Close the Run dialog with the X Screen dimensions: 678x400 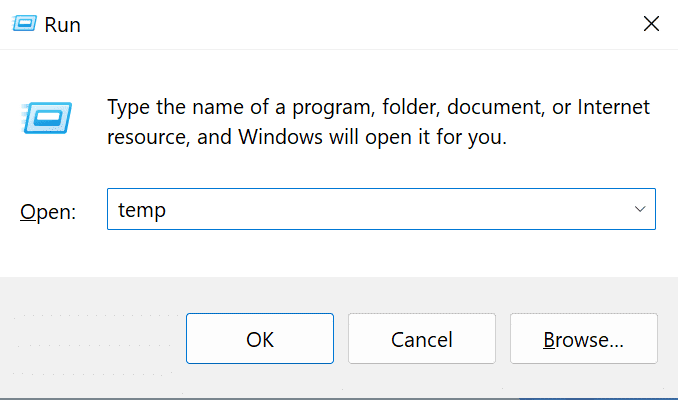click(x=651, y=23)
